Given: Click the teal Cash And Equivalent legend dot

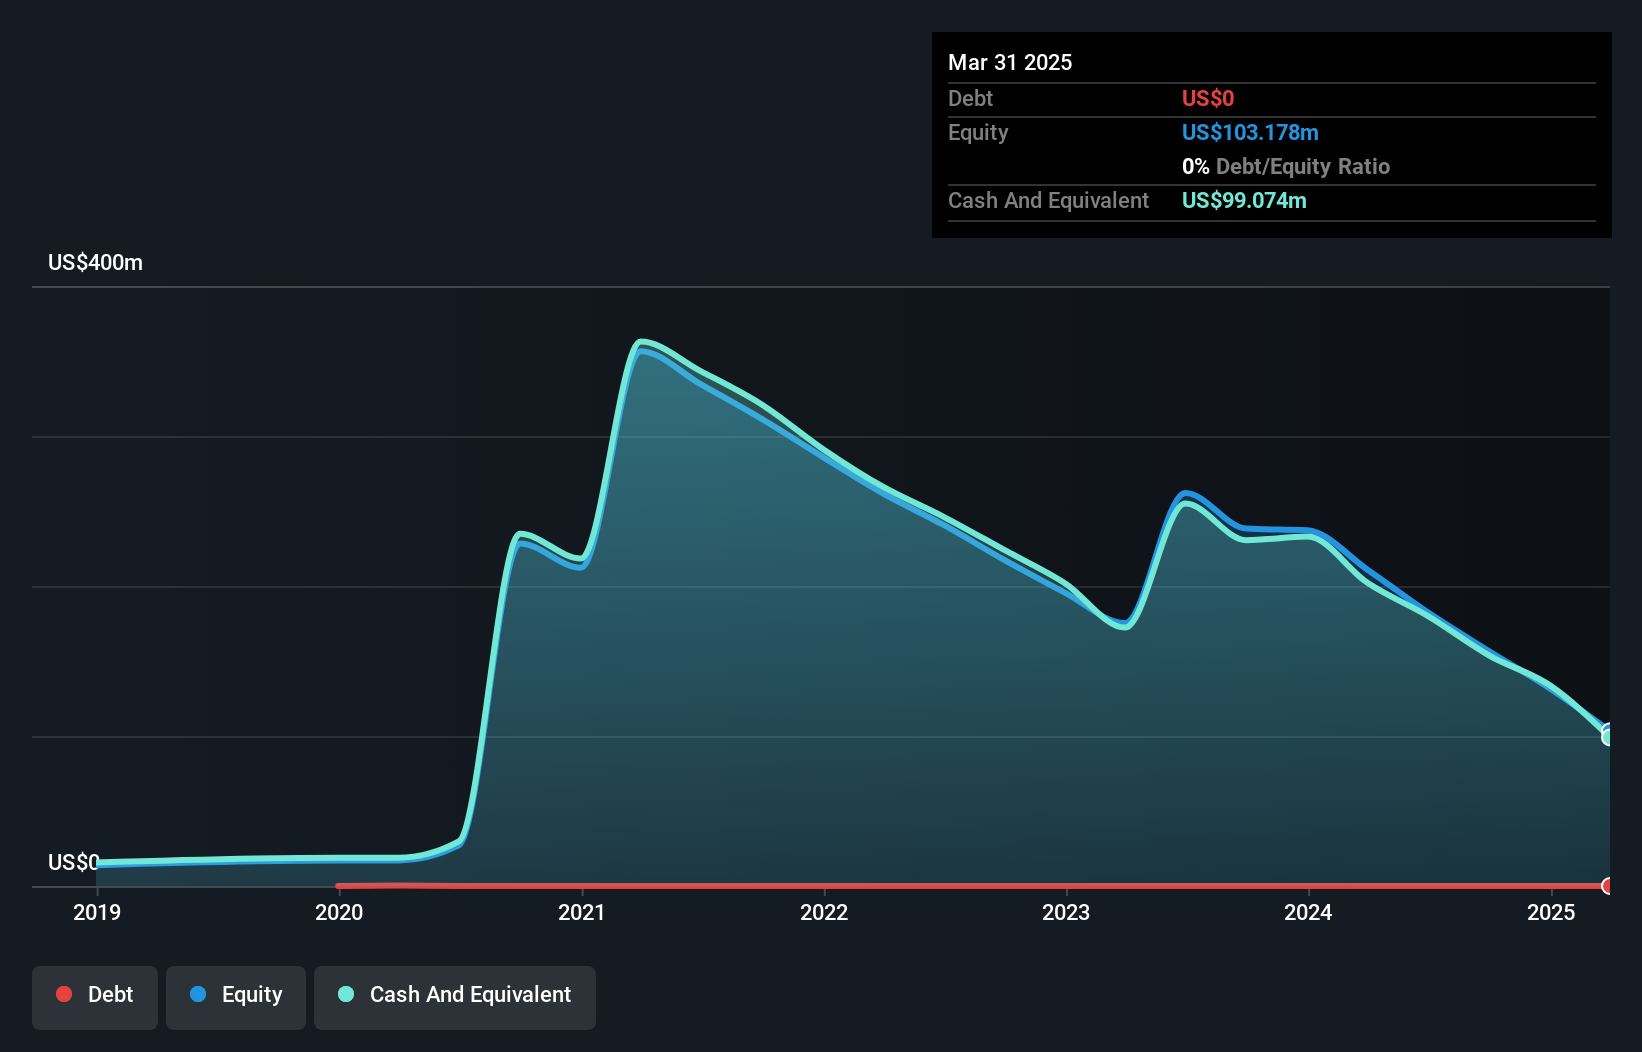Looking at the screenshot, I should pyautogui.click(x=346, y=994).
